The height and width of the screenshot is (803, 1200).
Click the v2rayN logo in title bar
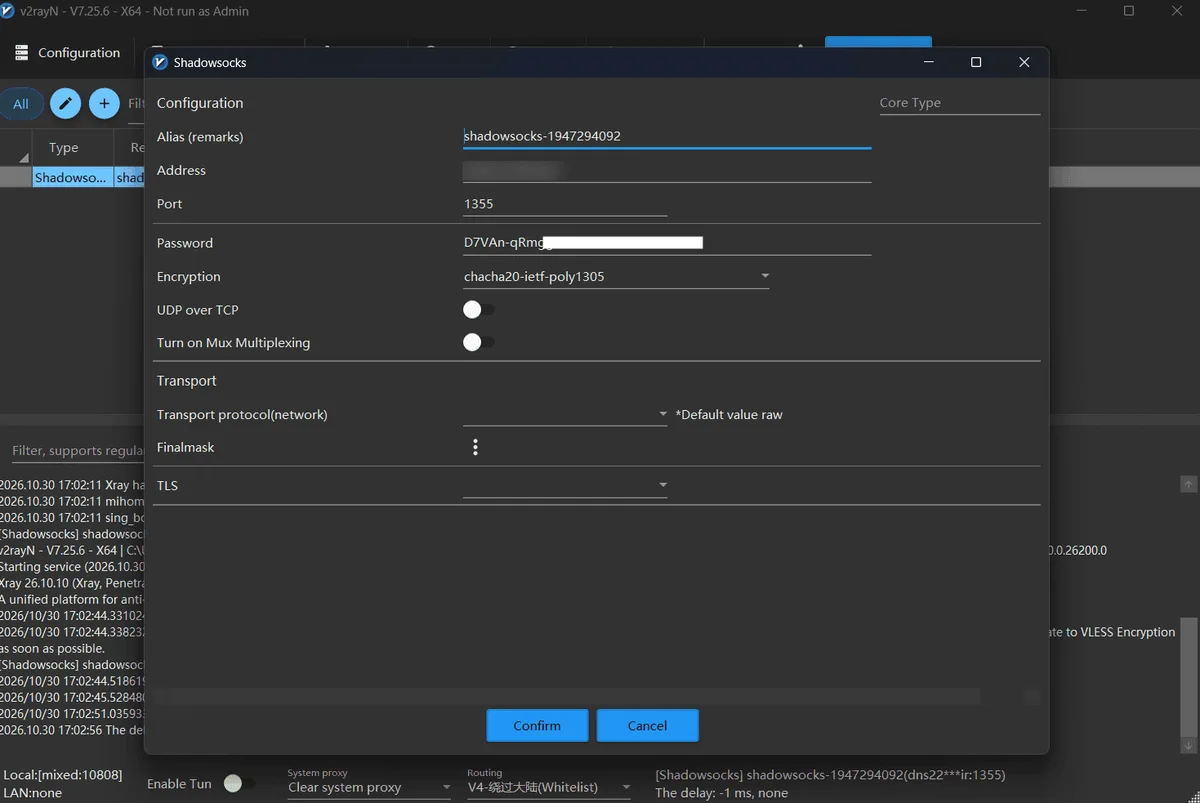click(8, 11)
